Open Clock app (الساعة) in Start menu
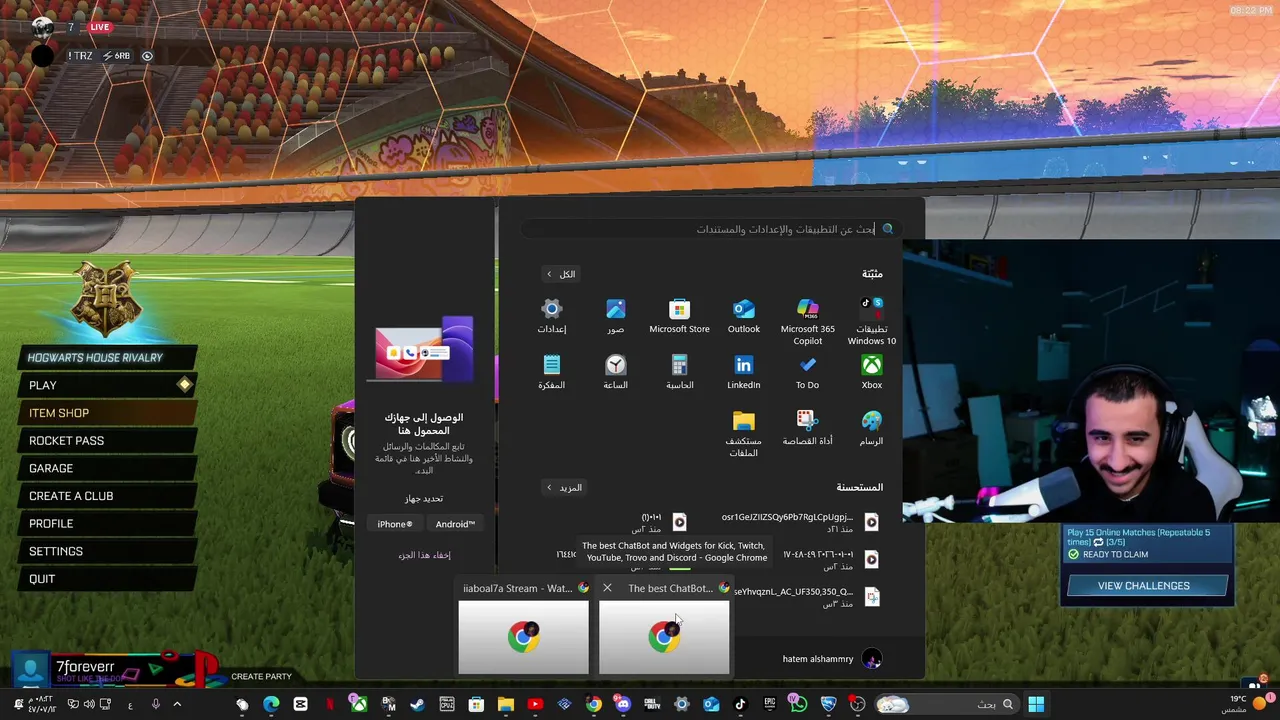 [616, 372]
